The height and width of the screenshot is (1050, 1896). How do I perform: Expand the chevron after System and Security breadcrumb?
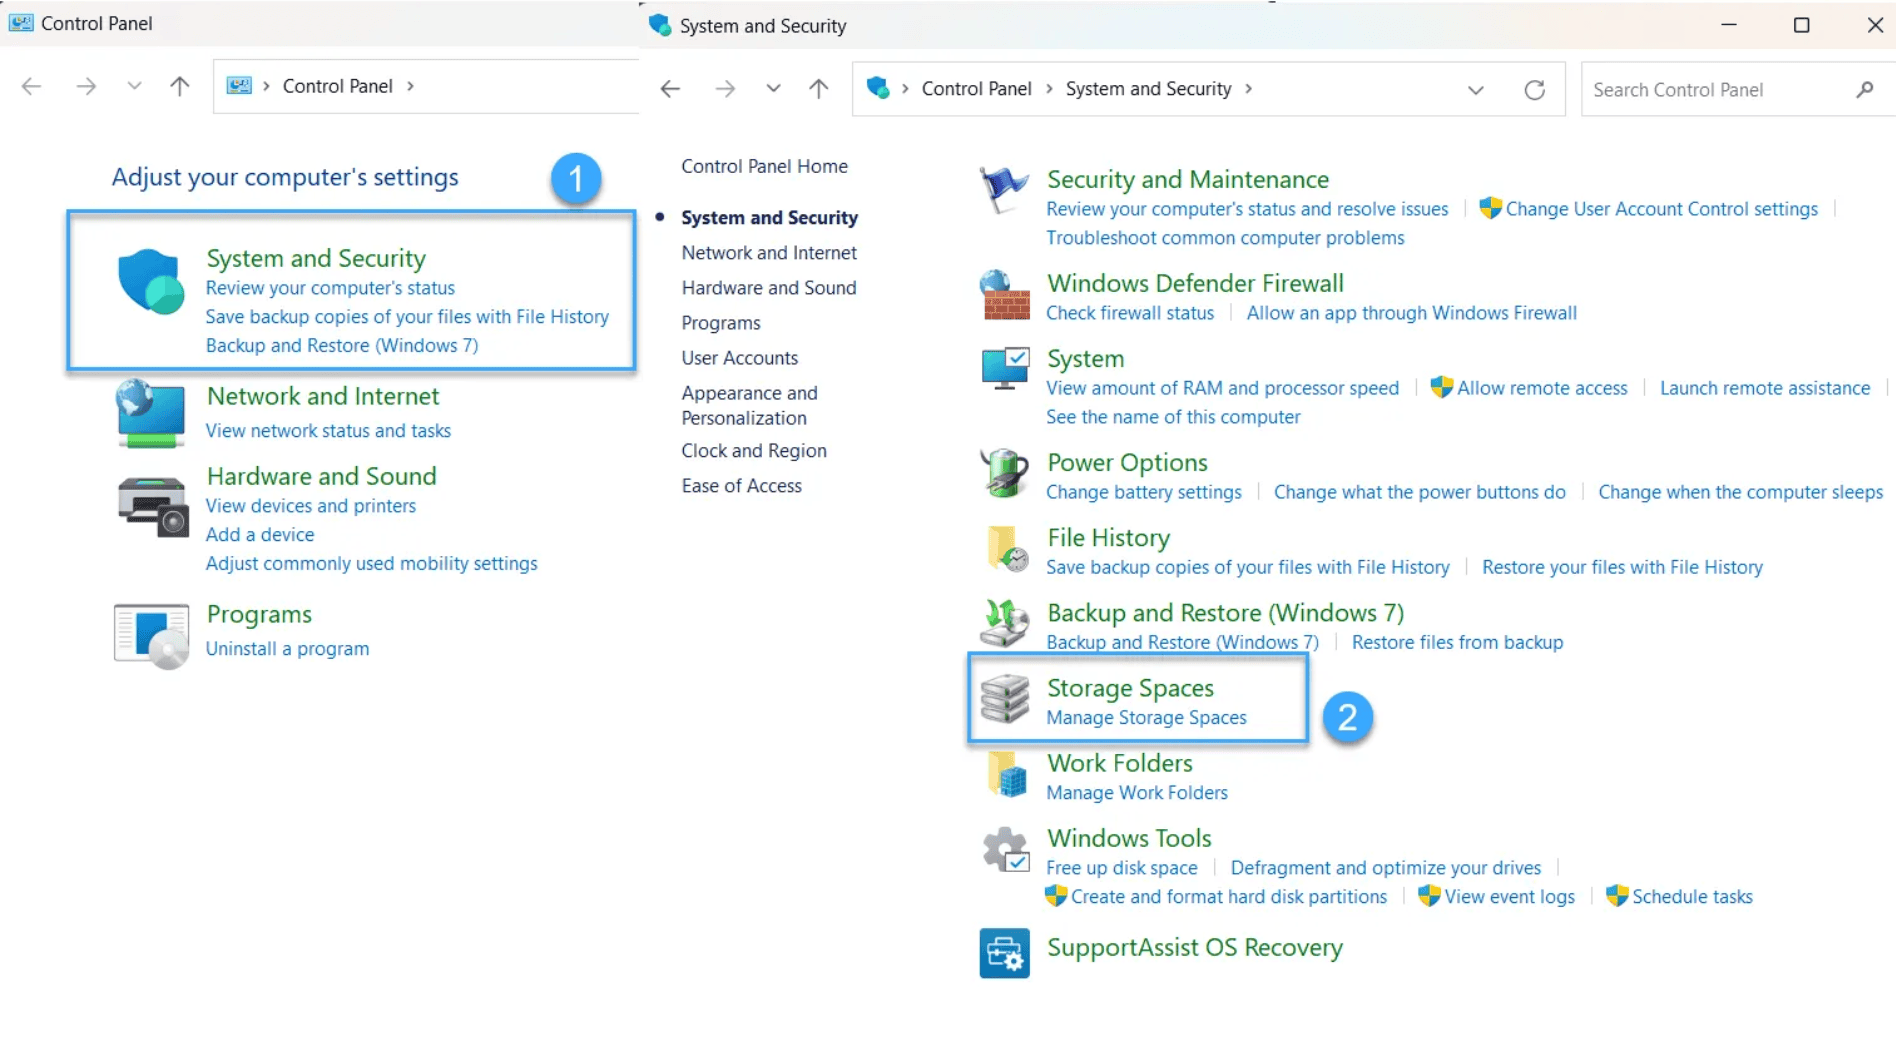pyautogui.click(x=1248, y=89)
